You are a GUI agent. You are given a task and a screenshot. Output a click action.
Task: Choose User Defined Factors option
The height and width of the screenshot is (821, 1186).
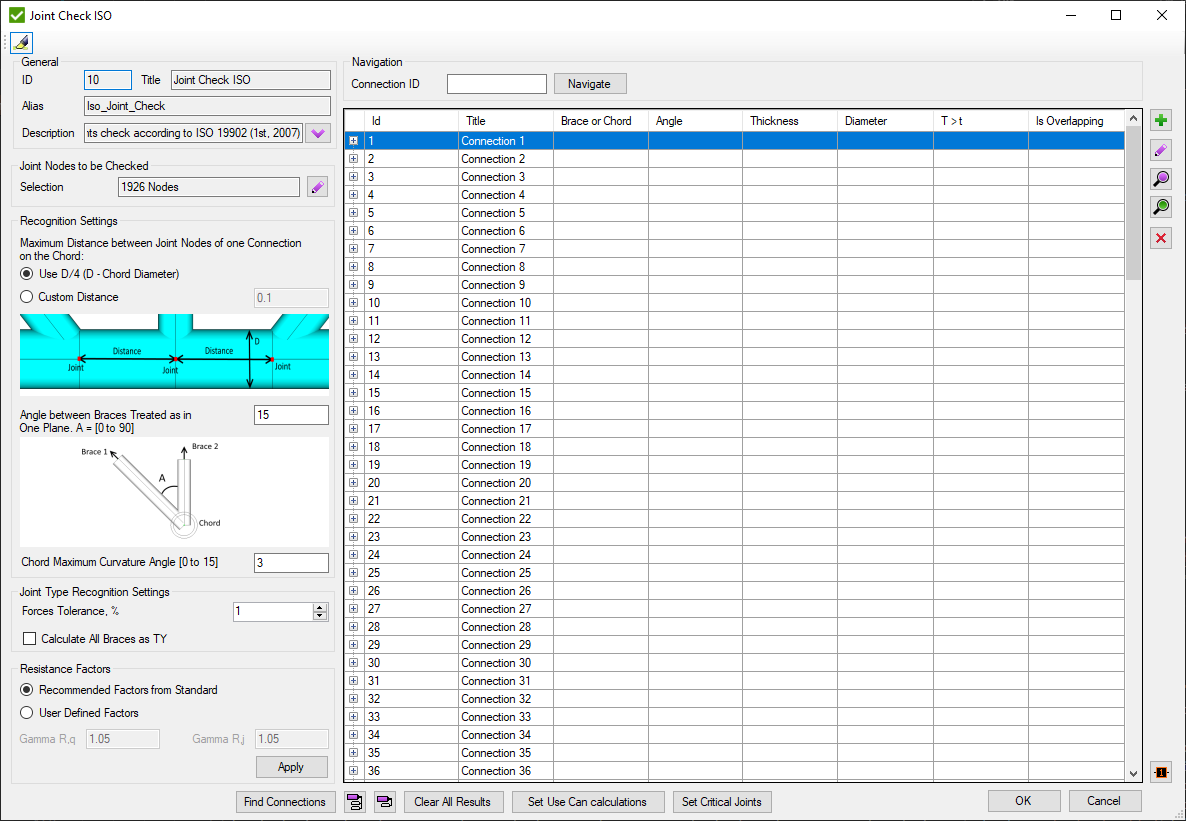[x=28, y=713]
